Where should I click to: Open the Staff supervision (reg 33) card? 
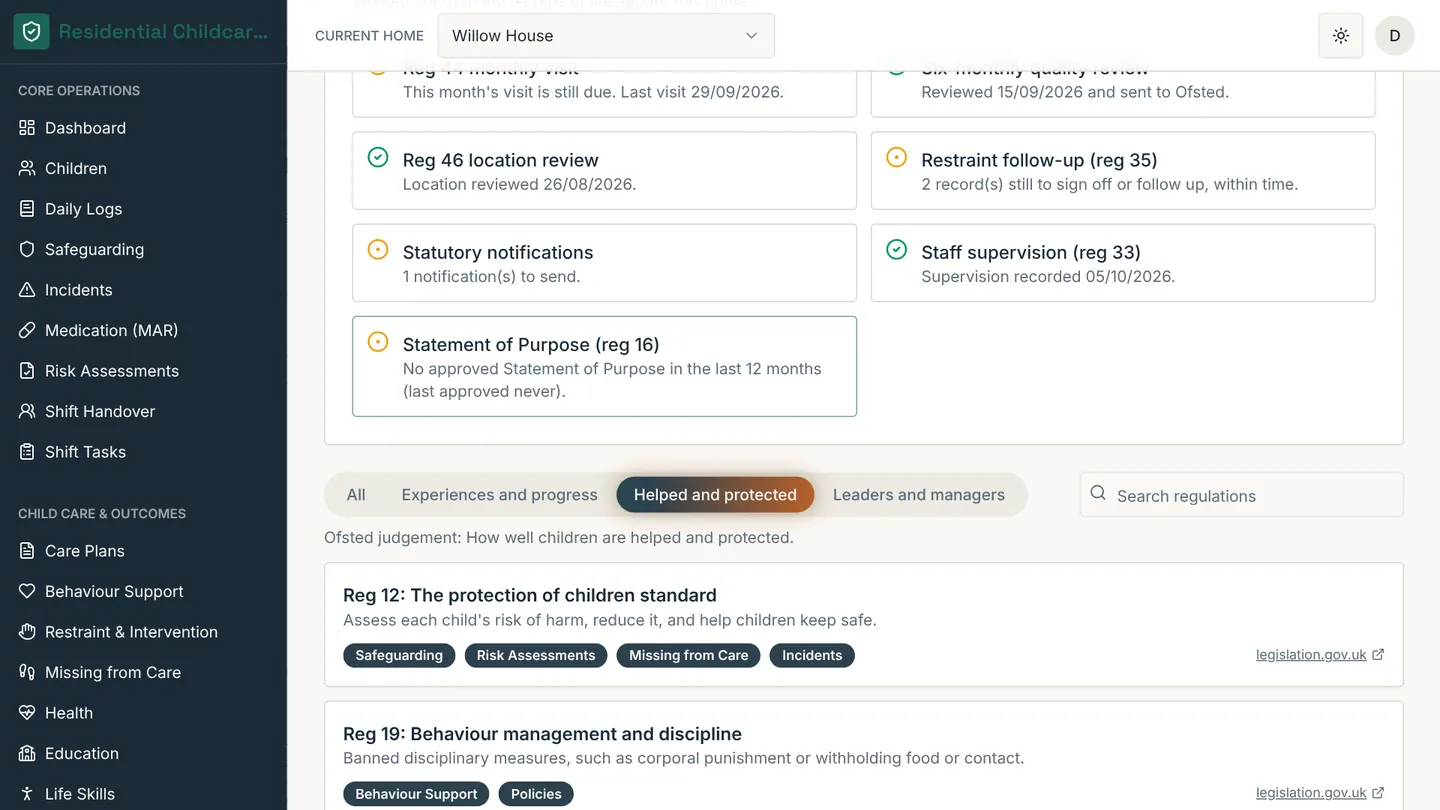click(x=1123, y=263)
